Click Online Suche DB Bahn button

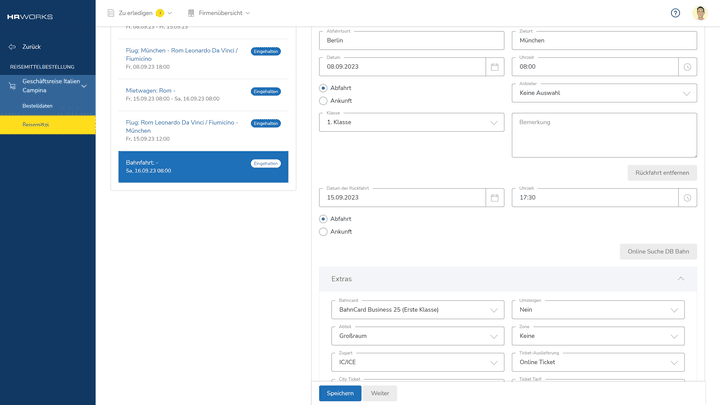pos(658,252)
